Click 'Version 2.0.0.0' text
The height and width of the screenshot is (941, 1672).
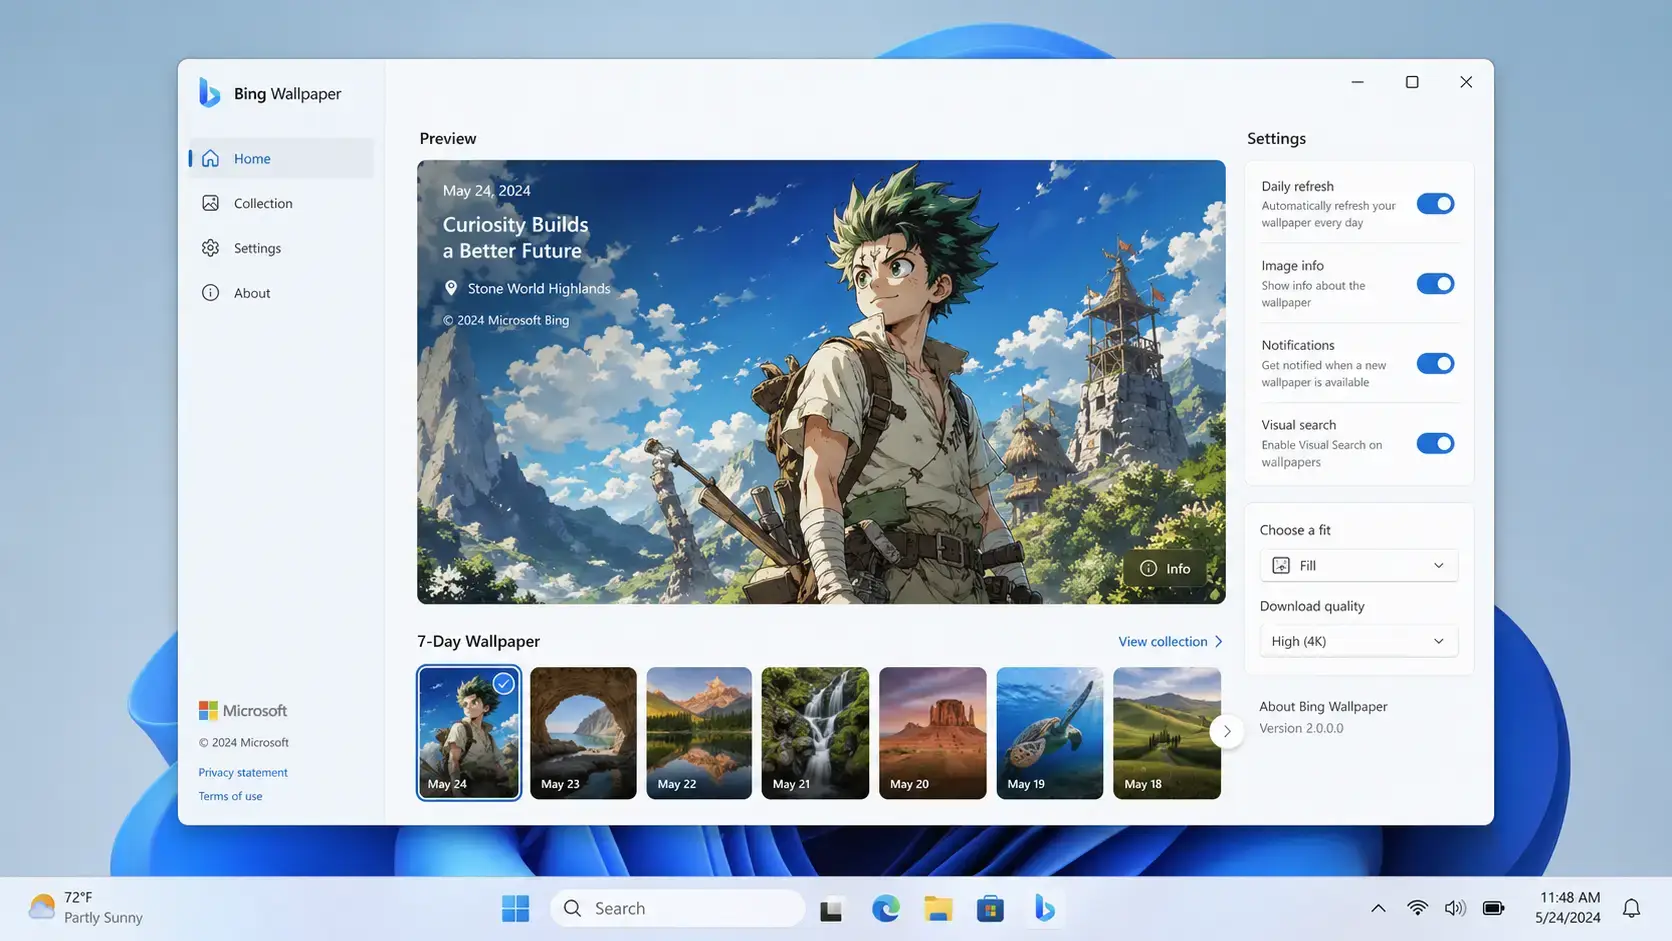point(1301,728)
